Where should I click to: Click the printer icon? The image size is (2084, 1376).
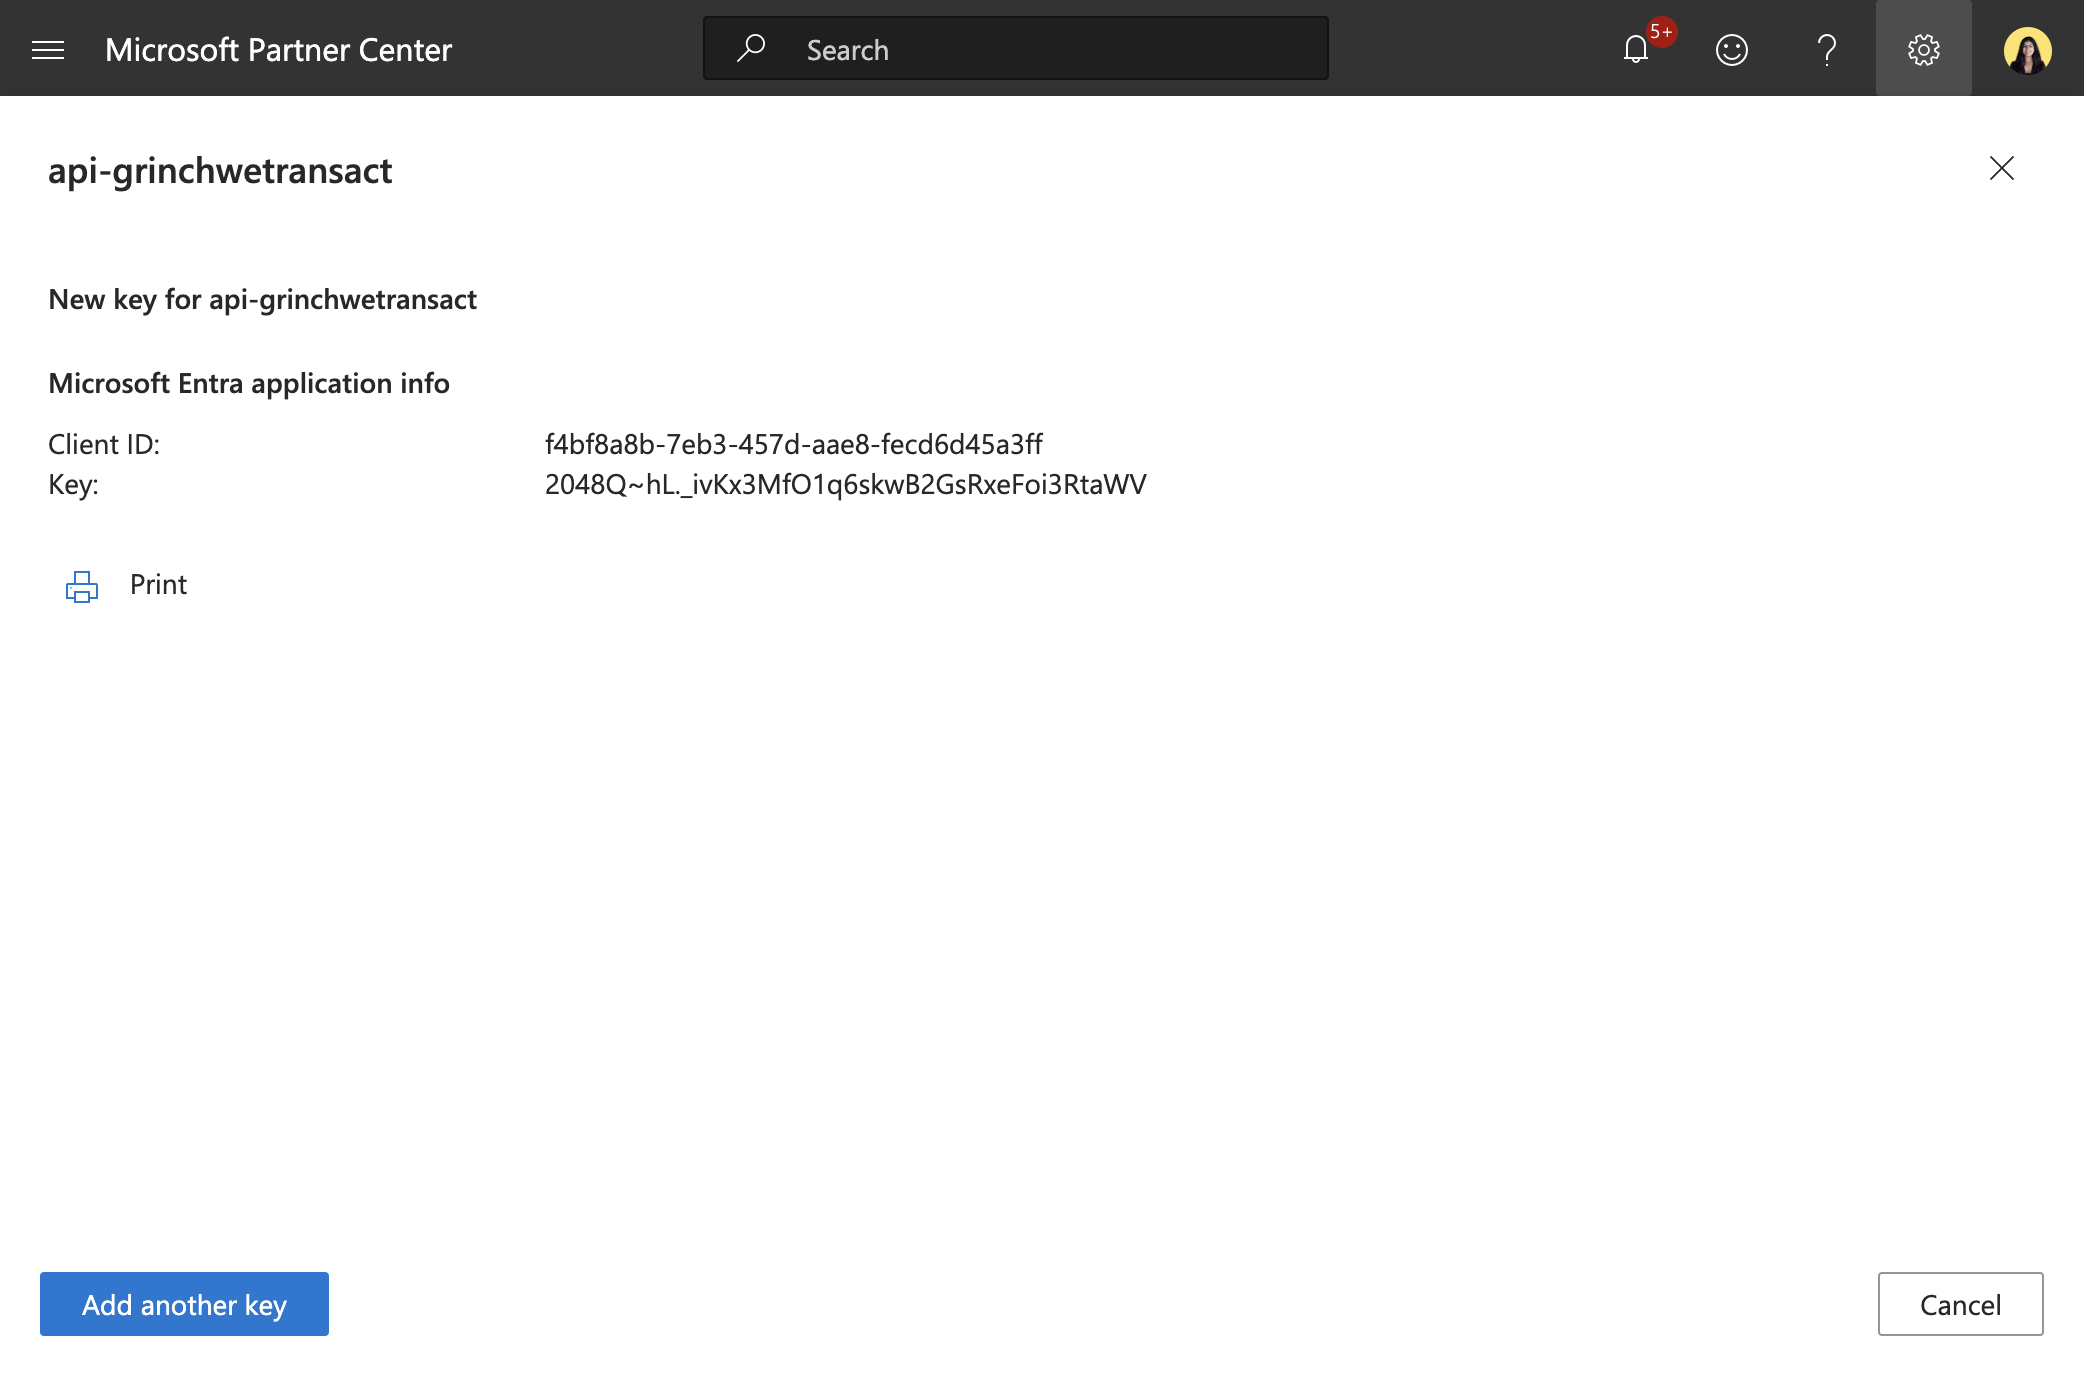point(82,586)
